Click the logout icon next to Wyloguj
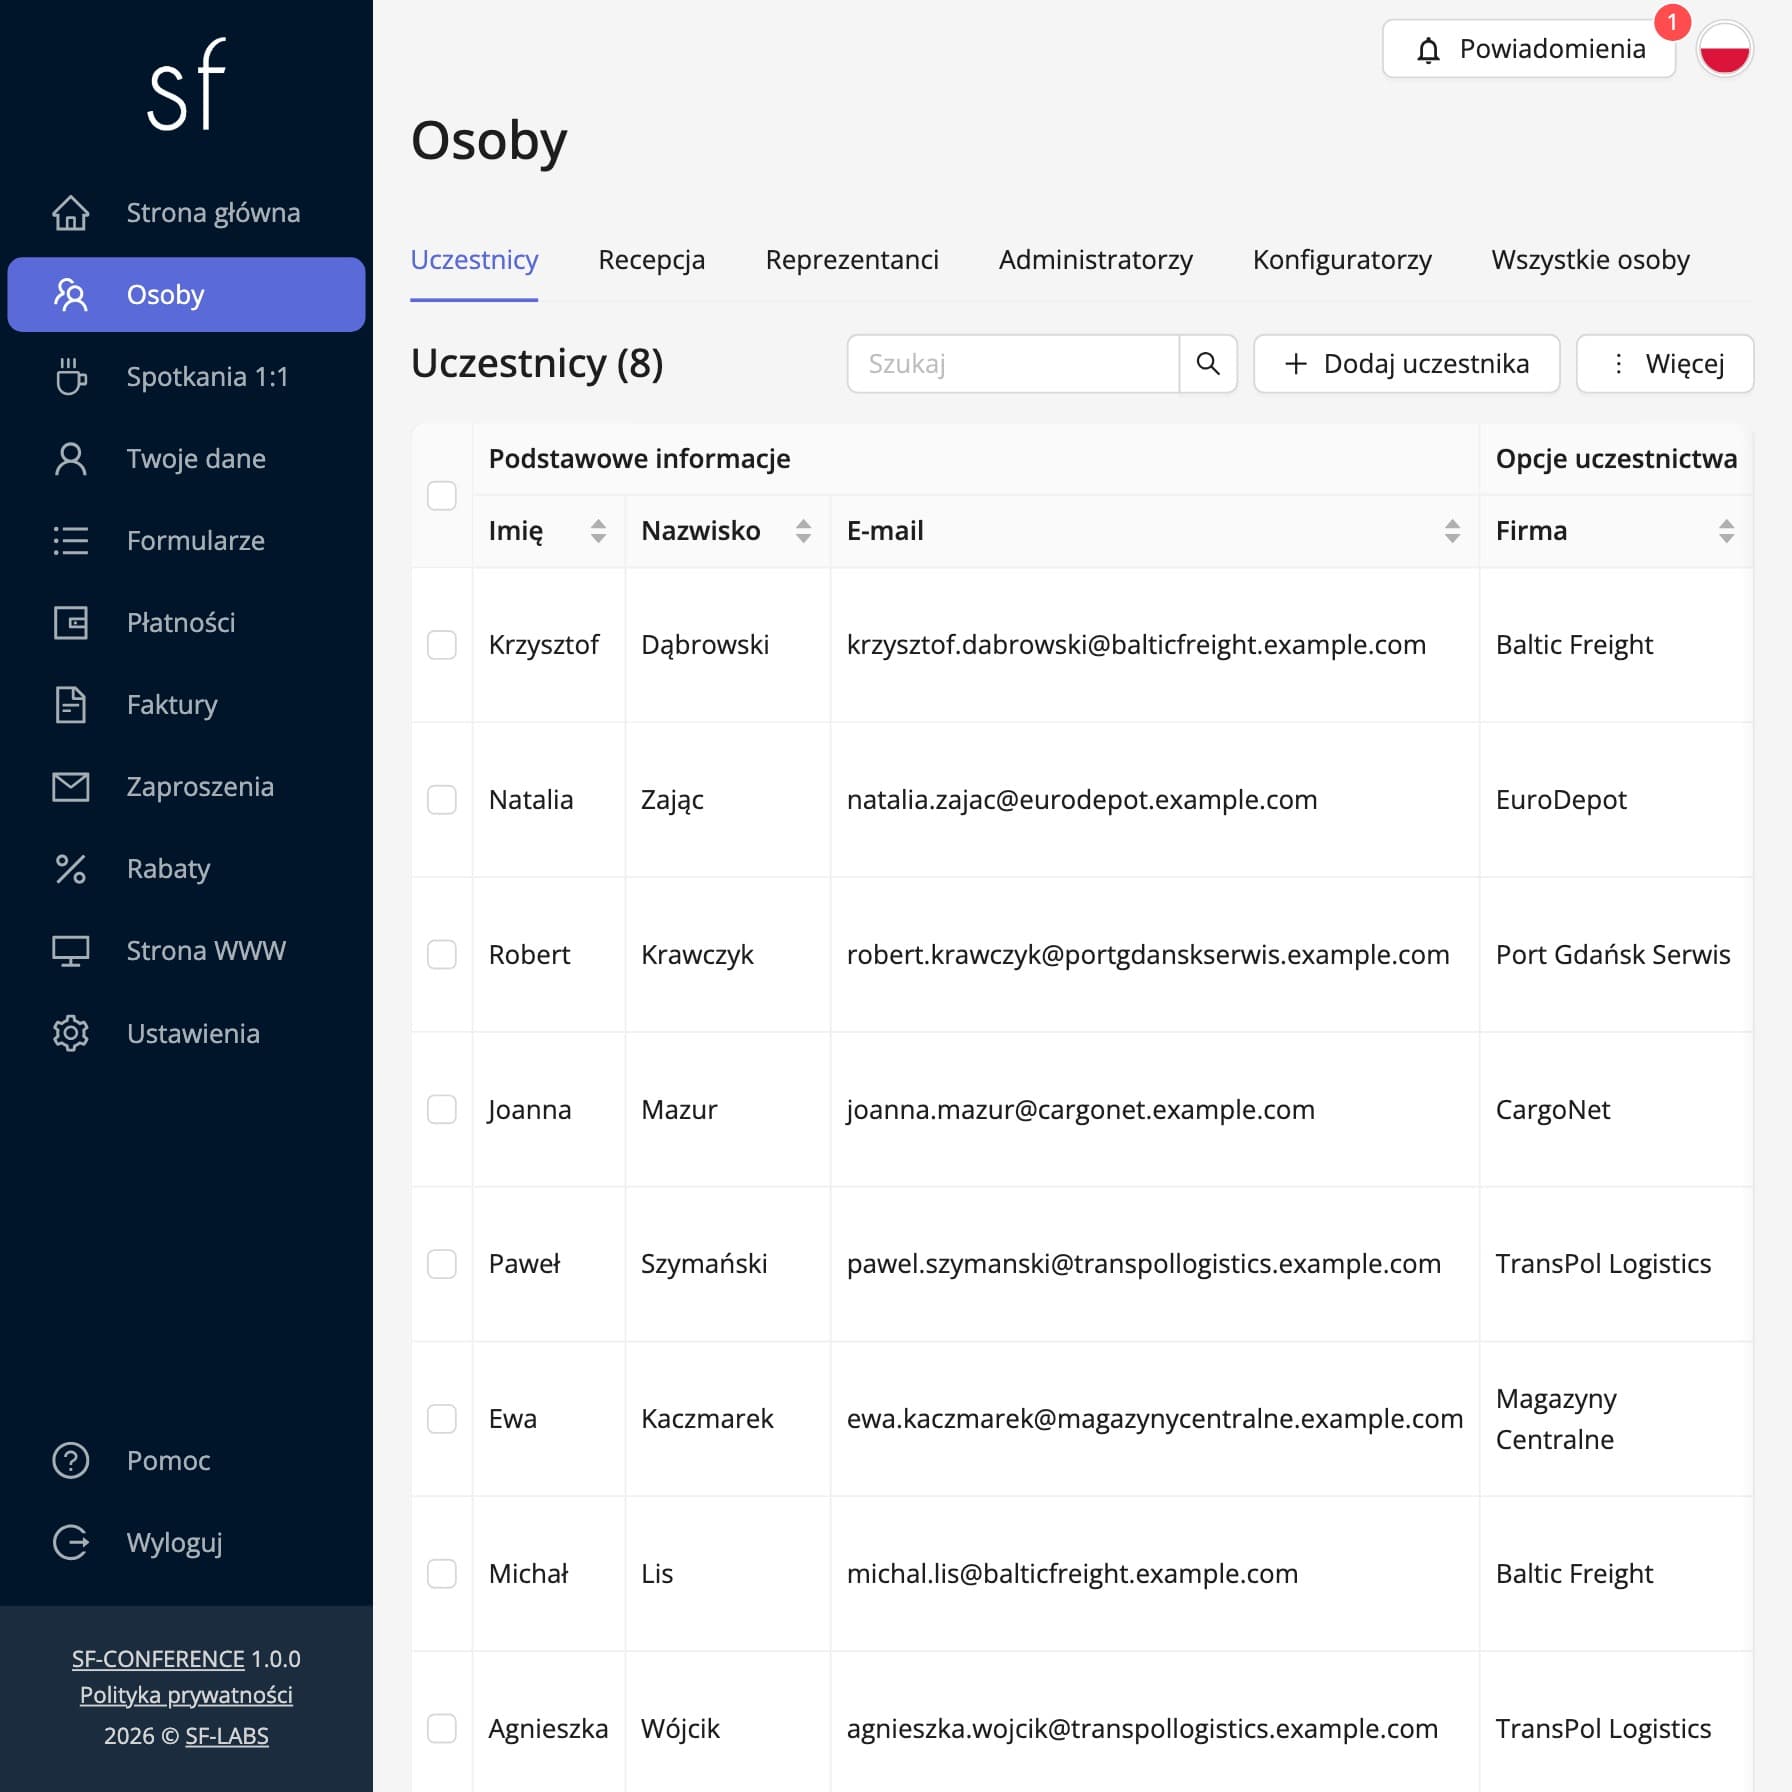1792x1792 pixels. coord(70,1543)
